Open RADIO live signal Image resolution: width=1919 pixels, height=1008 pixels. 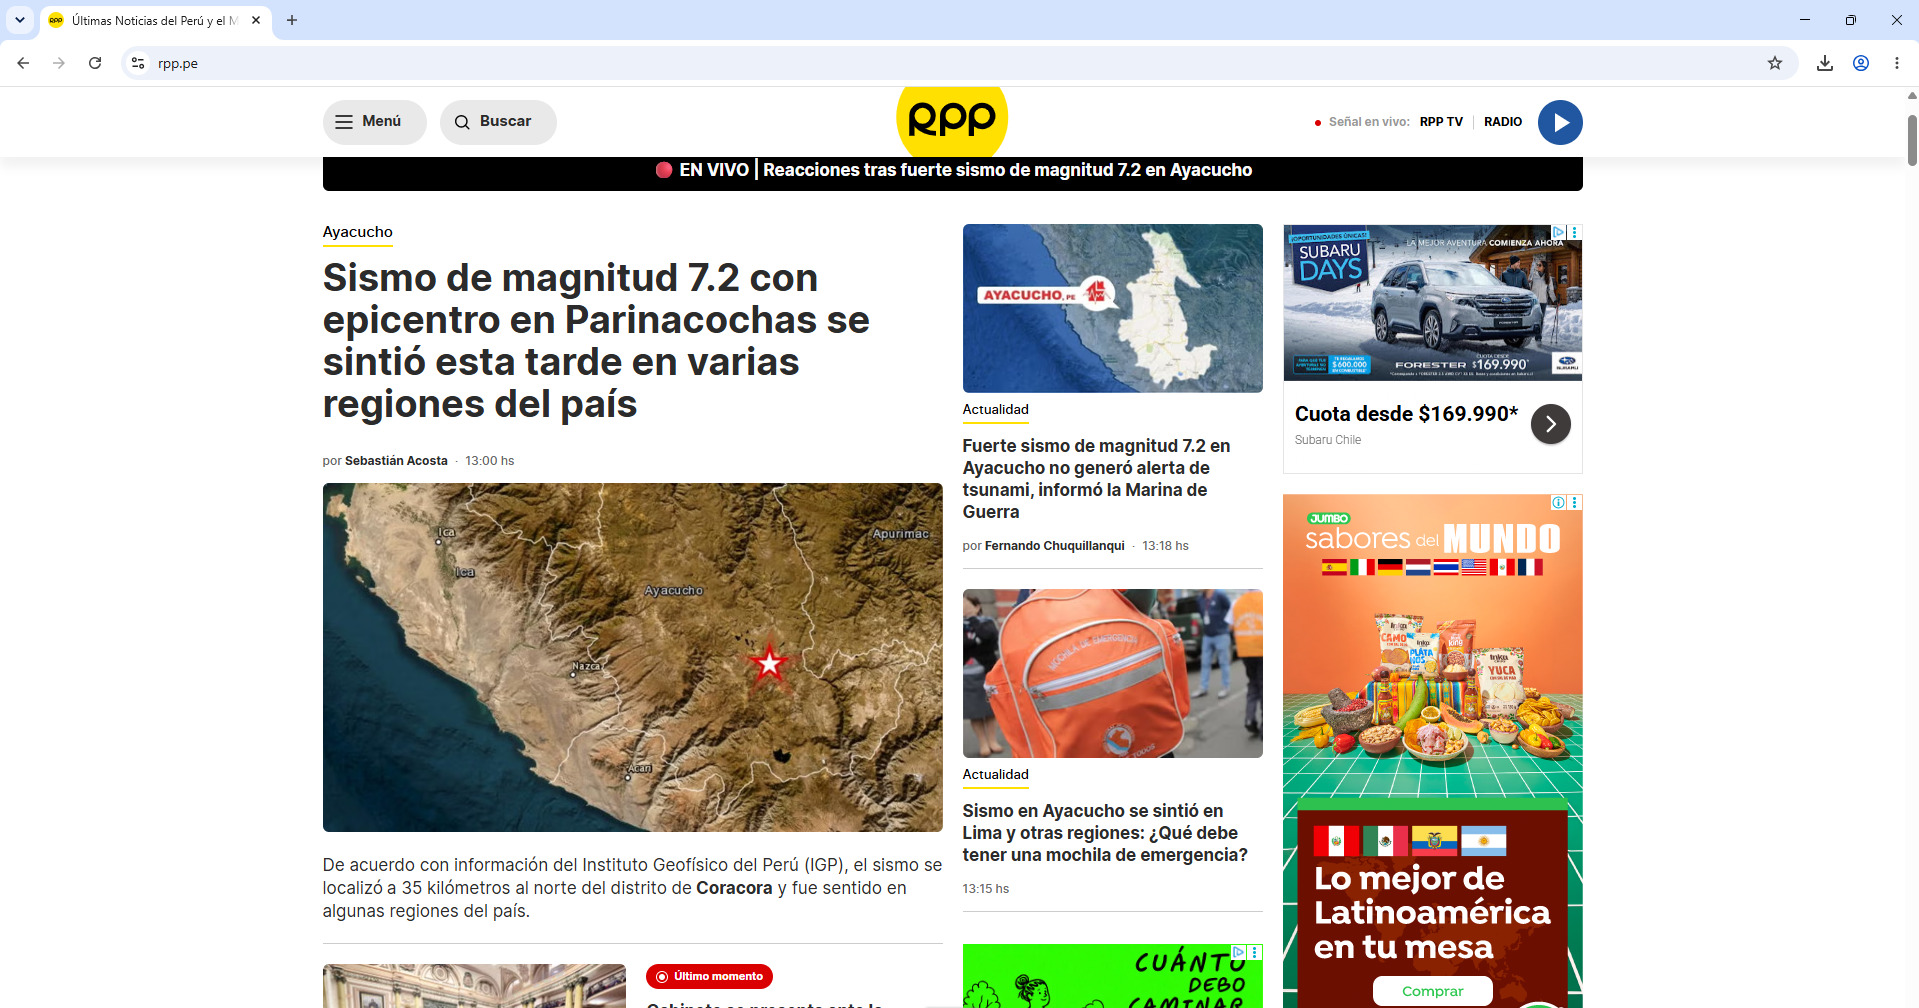coord(1503,122)
